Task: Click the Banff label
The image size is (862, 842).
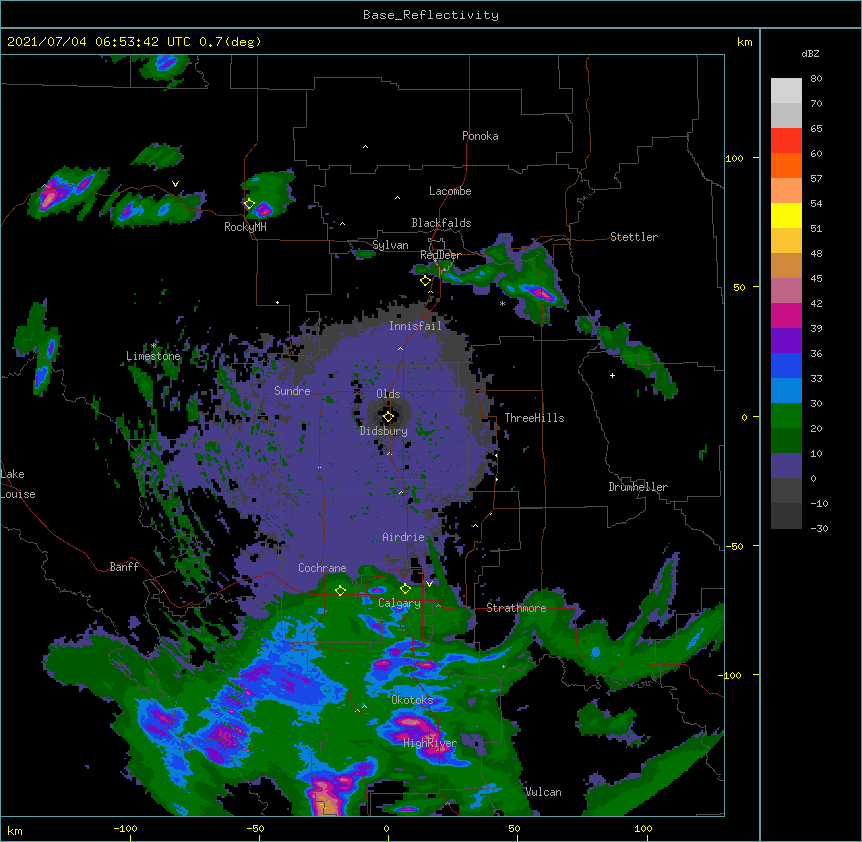Action: point(124,567)
